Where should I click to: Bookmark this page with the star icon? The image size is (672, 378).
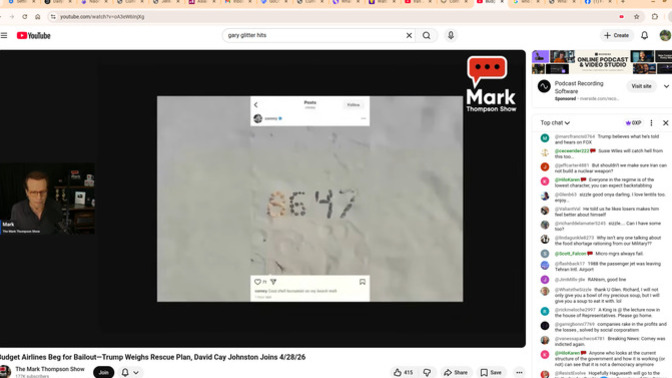(x=636, y=17)
